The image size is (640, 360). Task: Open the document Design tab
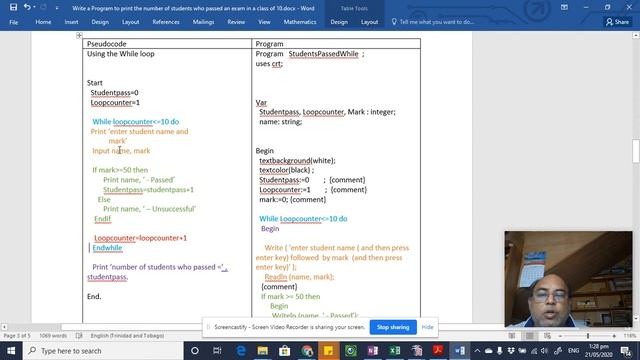(100, 22)
